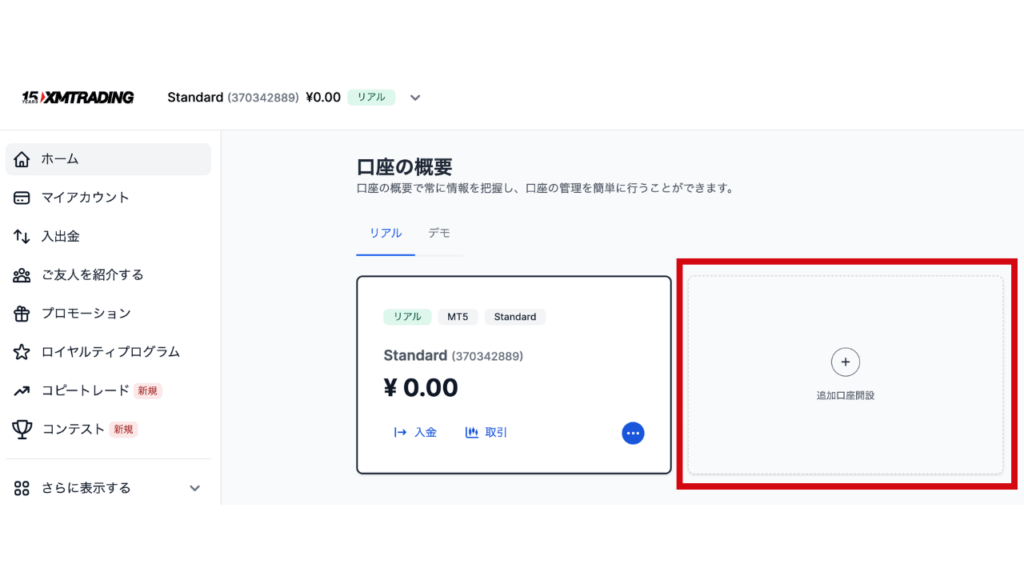Click the refer-a-friend people icon
Image resolution: width=1024 pixels, height=576 pixels.
(x=22, y=275)
